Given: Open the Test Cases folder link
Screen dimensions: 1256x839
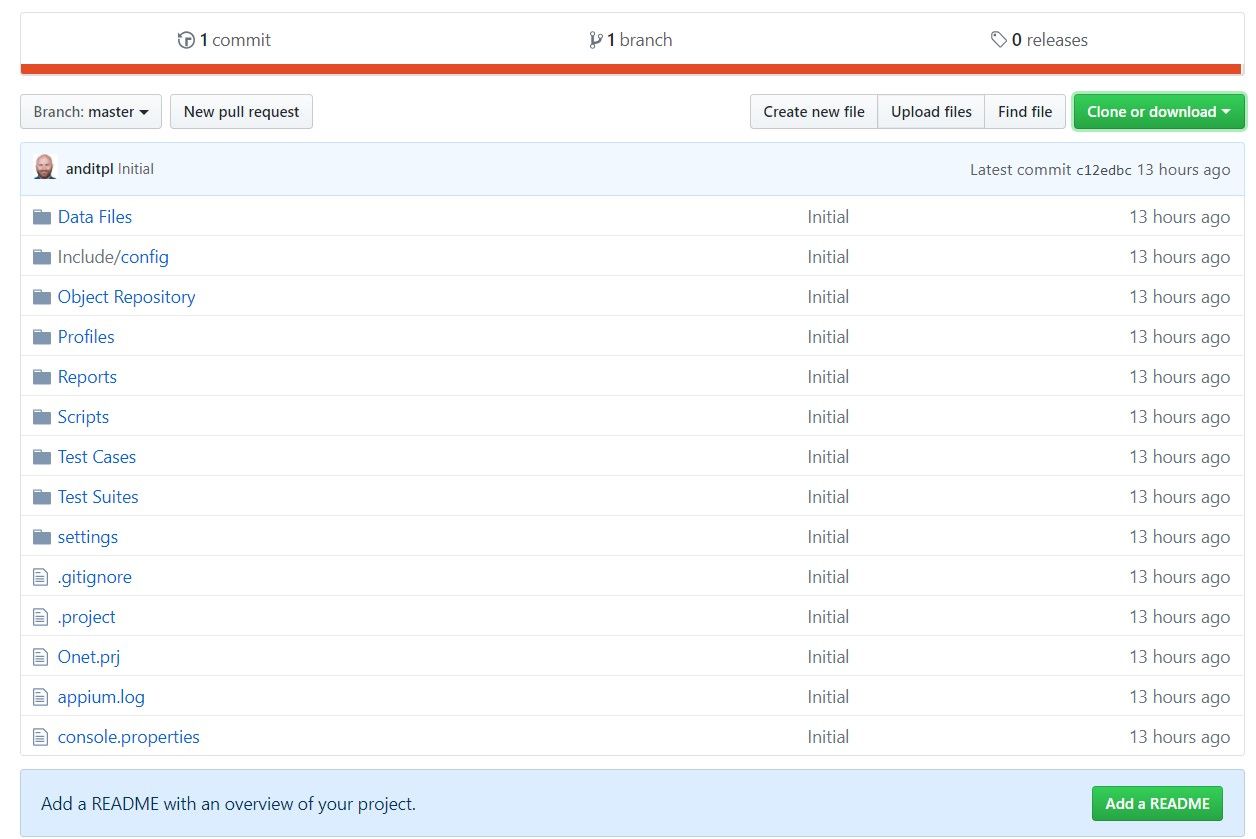Looking at the screenshot, I should point(97,457).
